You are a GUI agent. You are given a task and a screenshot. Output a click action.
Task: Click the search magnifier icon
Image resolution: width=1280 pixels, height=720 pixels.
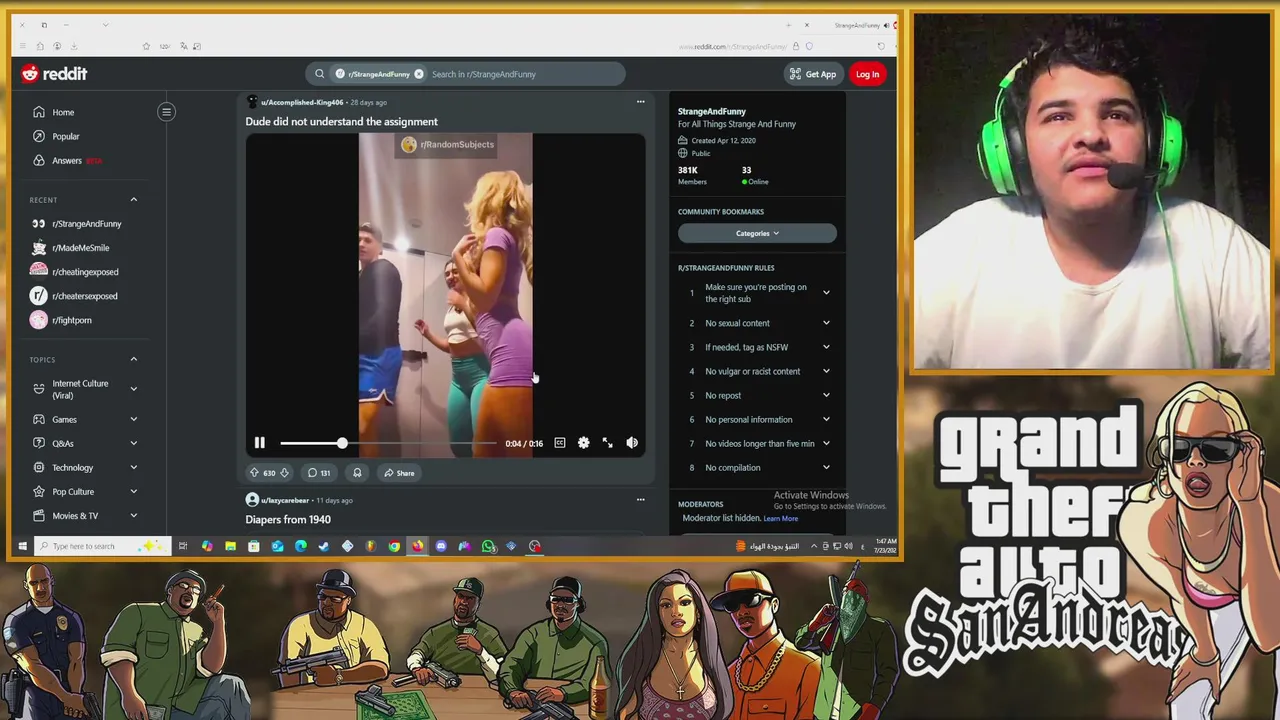319,74
